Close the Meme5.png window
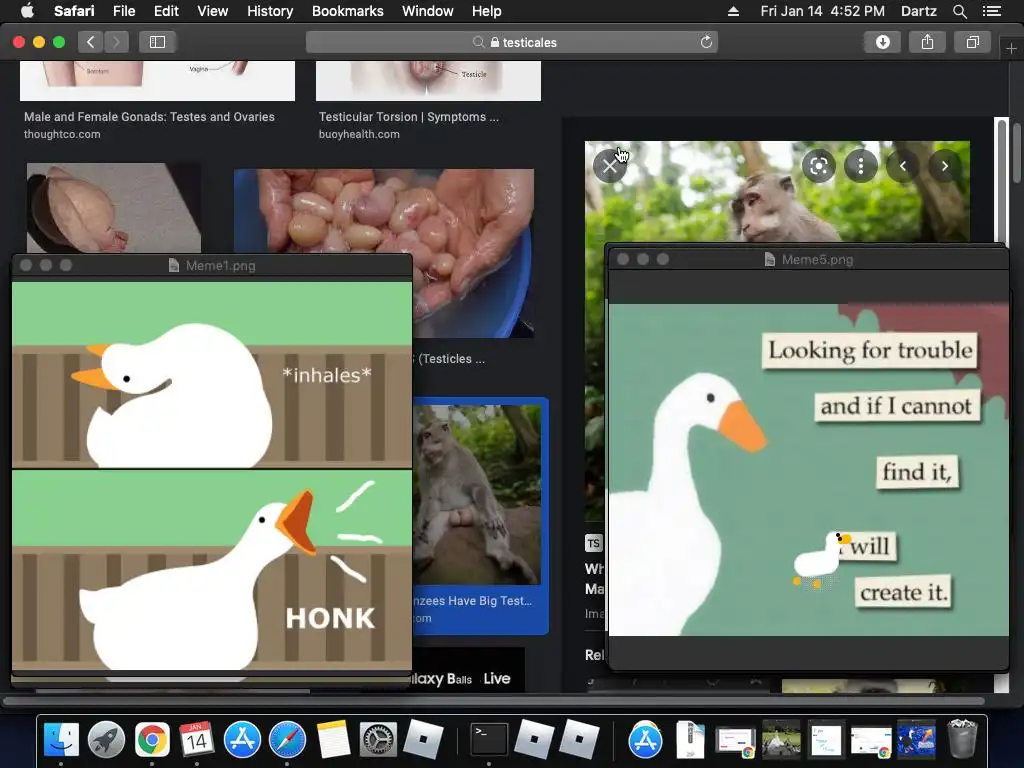The height and width of the screenshot is (768, 1024). (623, 259)
